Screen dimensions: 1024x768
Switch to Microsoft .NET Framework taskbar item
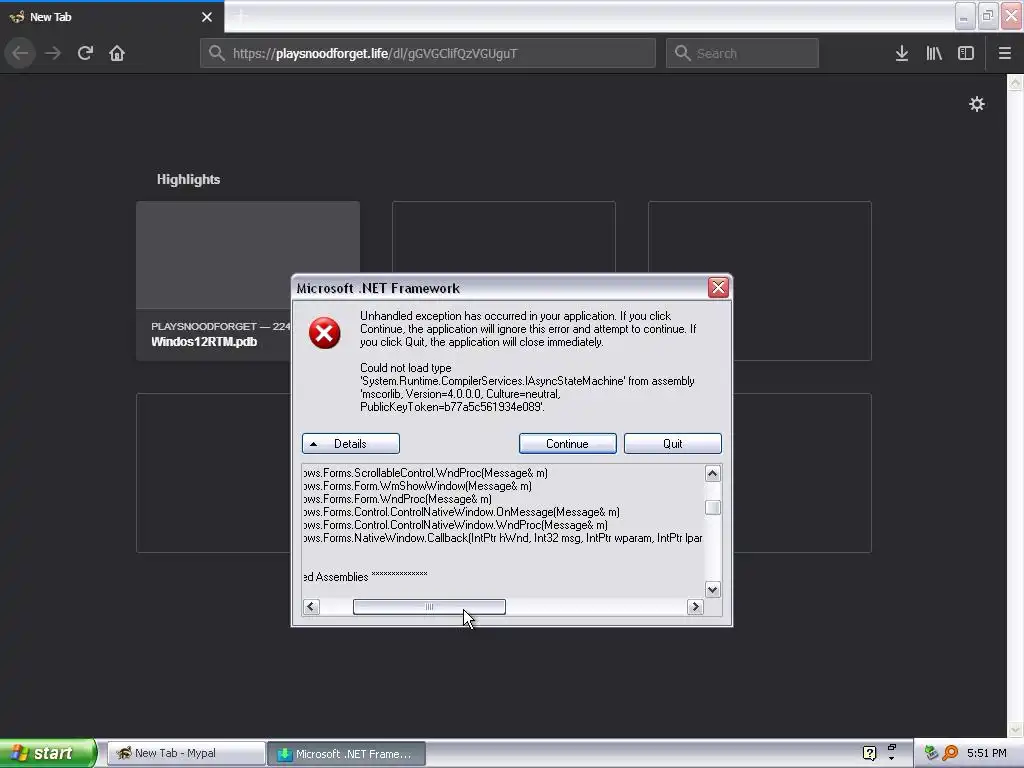click(346, 753)
